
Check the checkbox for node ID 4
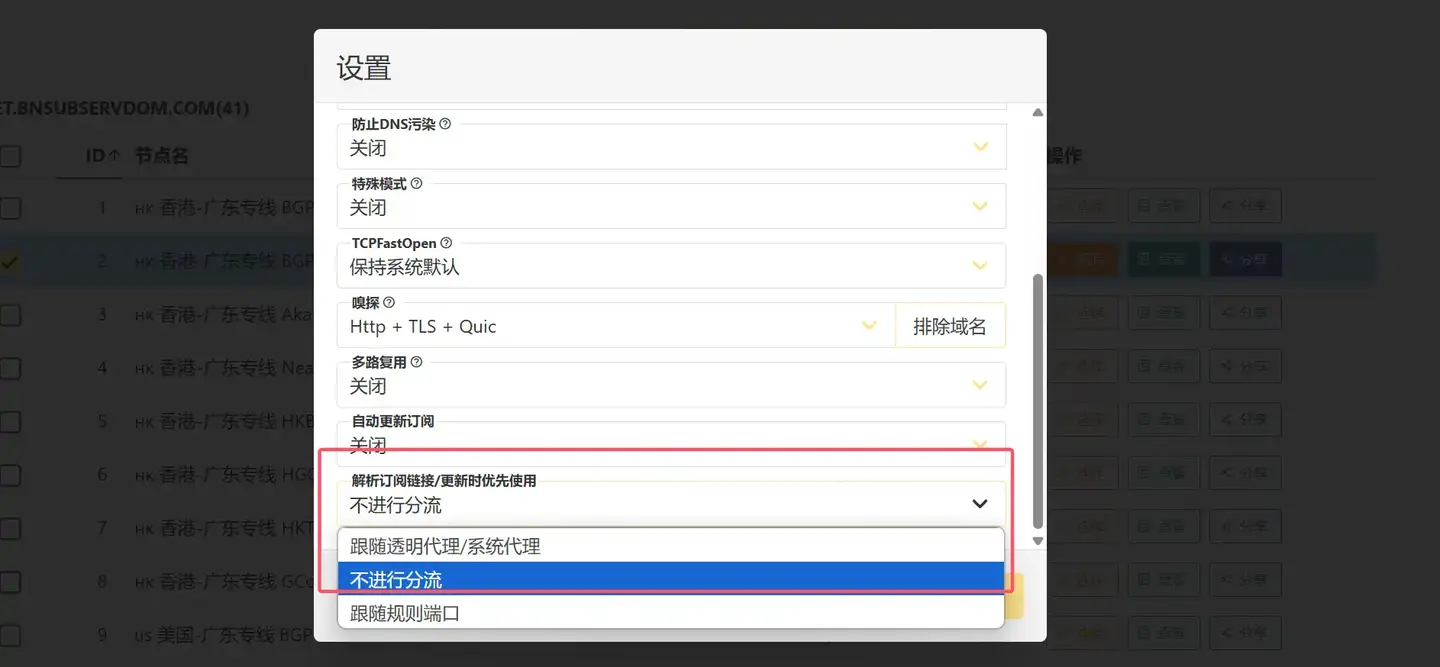[10, 368]
